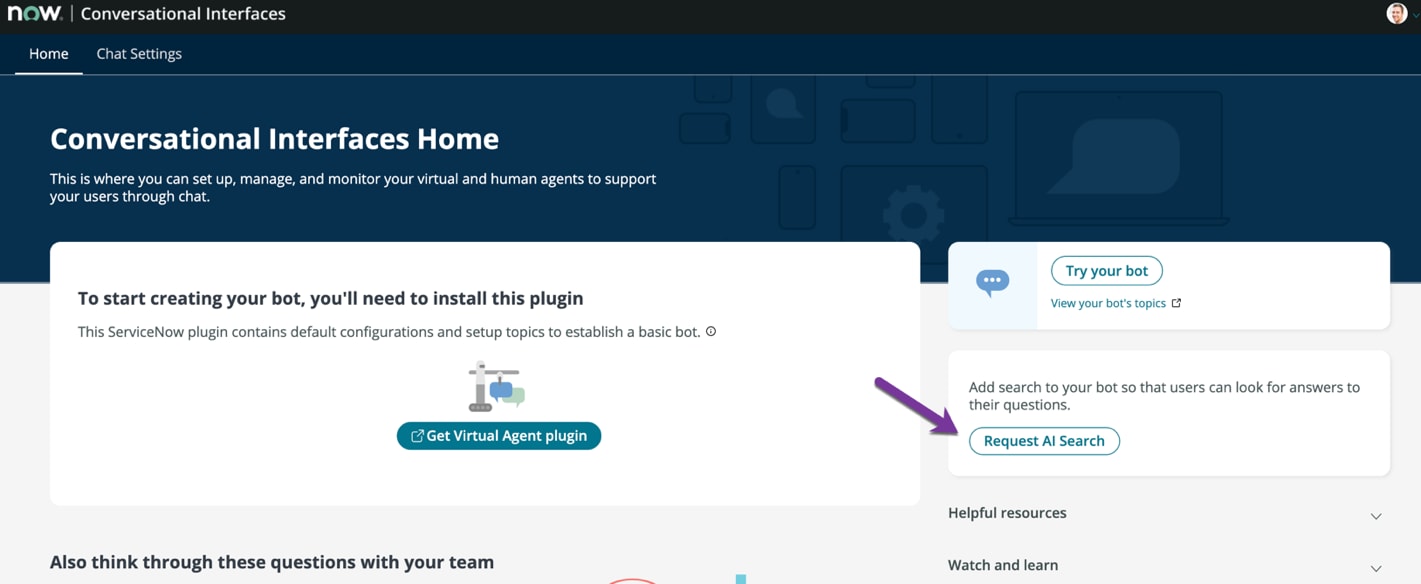The image size is (1421, 584).
Task: Open View your bot's topics
Action: [x=1107, y=302]
